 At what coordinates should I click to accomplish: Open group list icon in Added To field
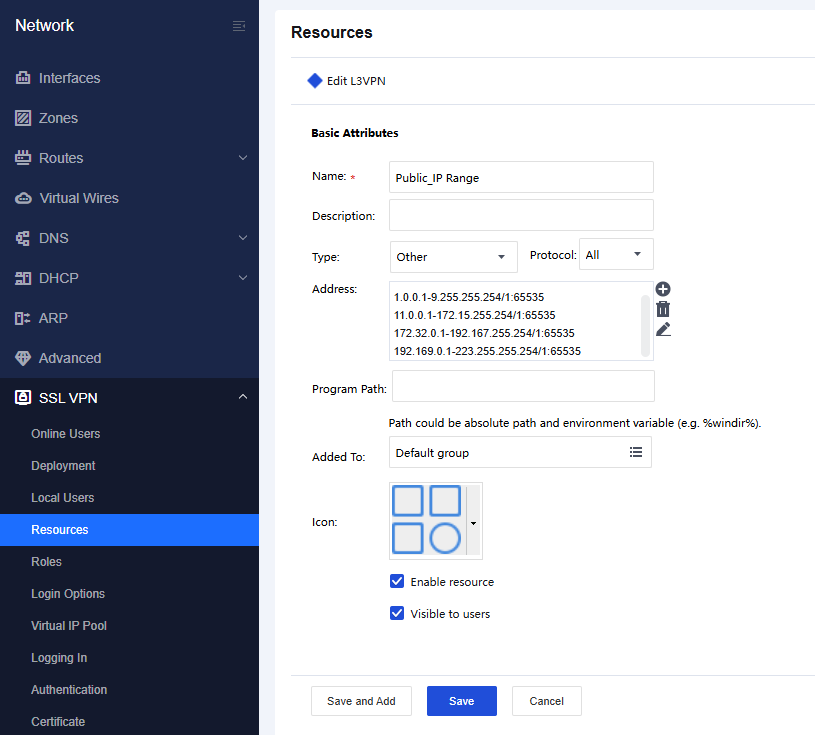click(636, 452)
